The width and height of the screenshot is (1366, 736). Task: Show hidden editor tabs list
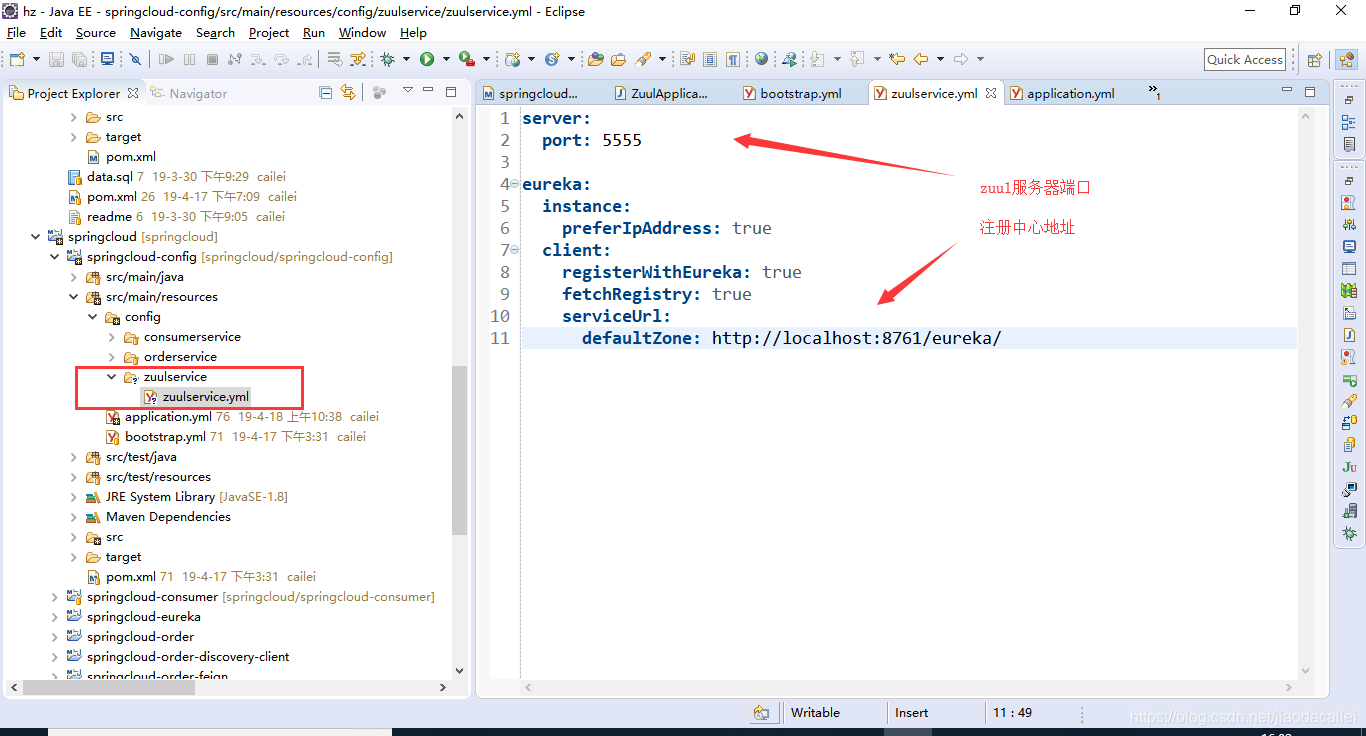coord(1154,92)
